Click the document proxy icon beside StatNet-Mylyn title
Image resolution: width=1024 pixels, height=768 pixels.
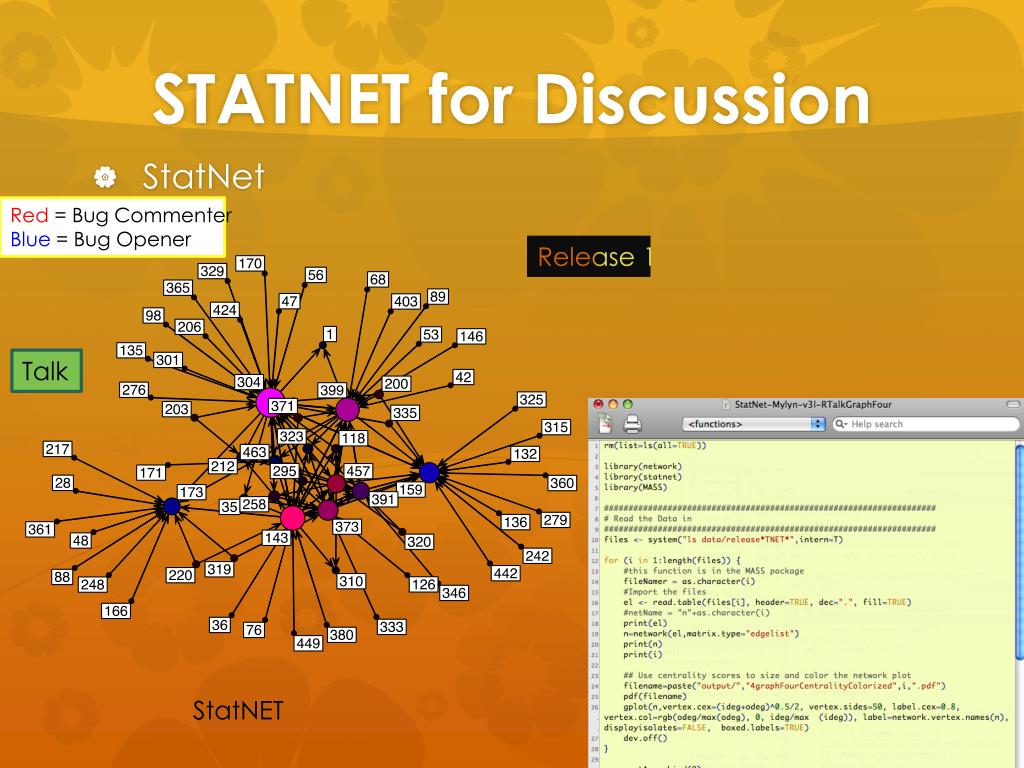coord(725,405)
